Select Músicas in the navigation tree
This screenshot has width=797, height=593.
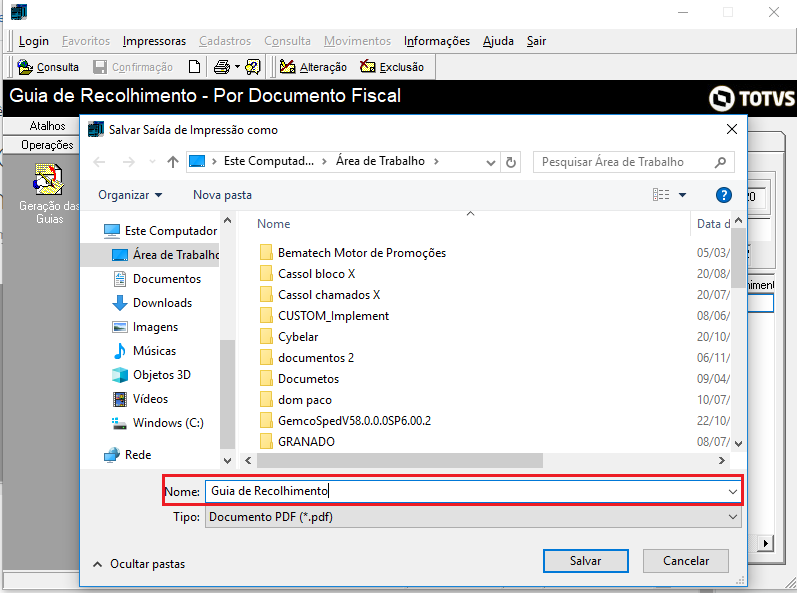click(x=144, y=351)
